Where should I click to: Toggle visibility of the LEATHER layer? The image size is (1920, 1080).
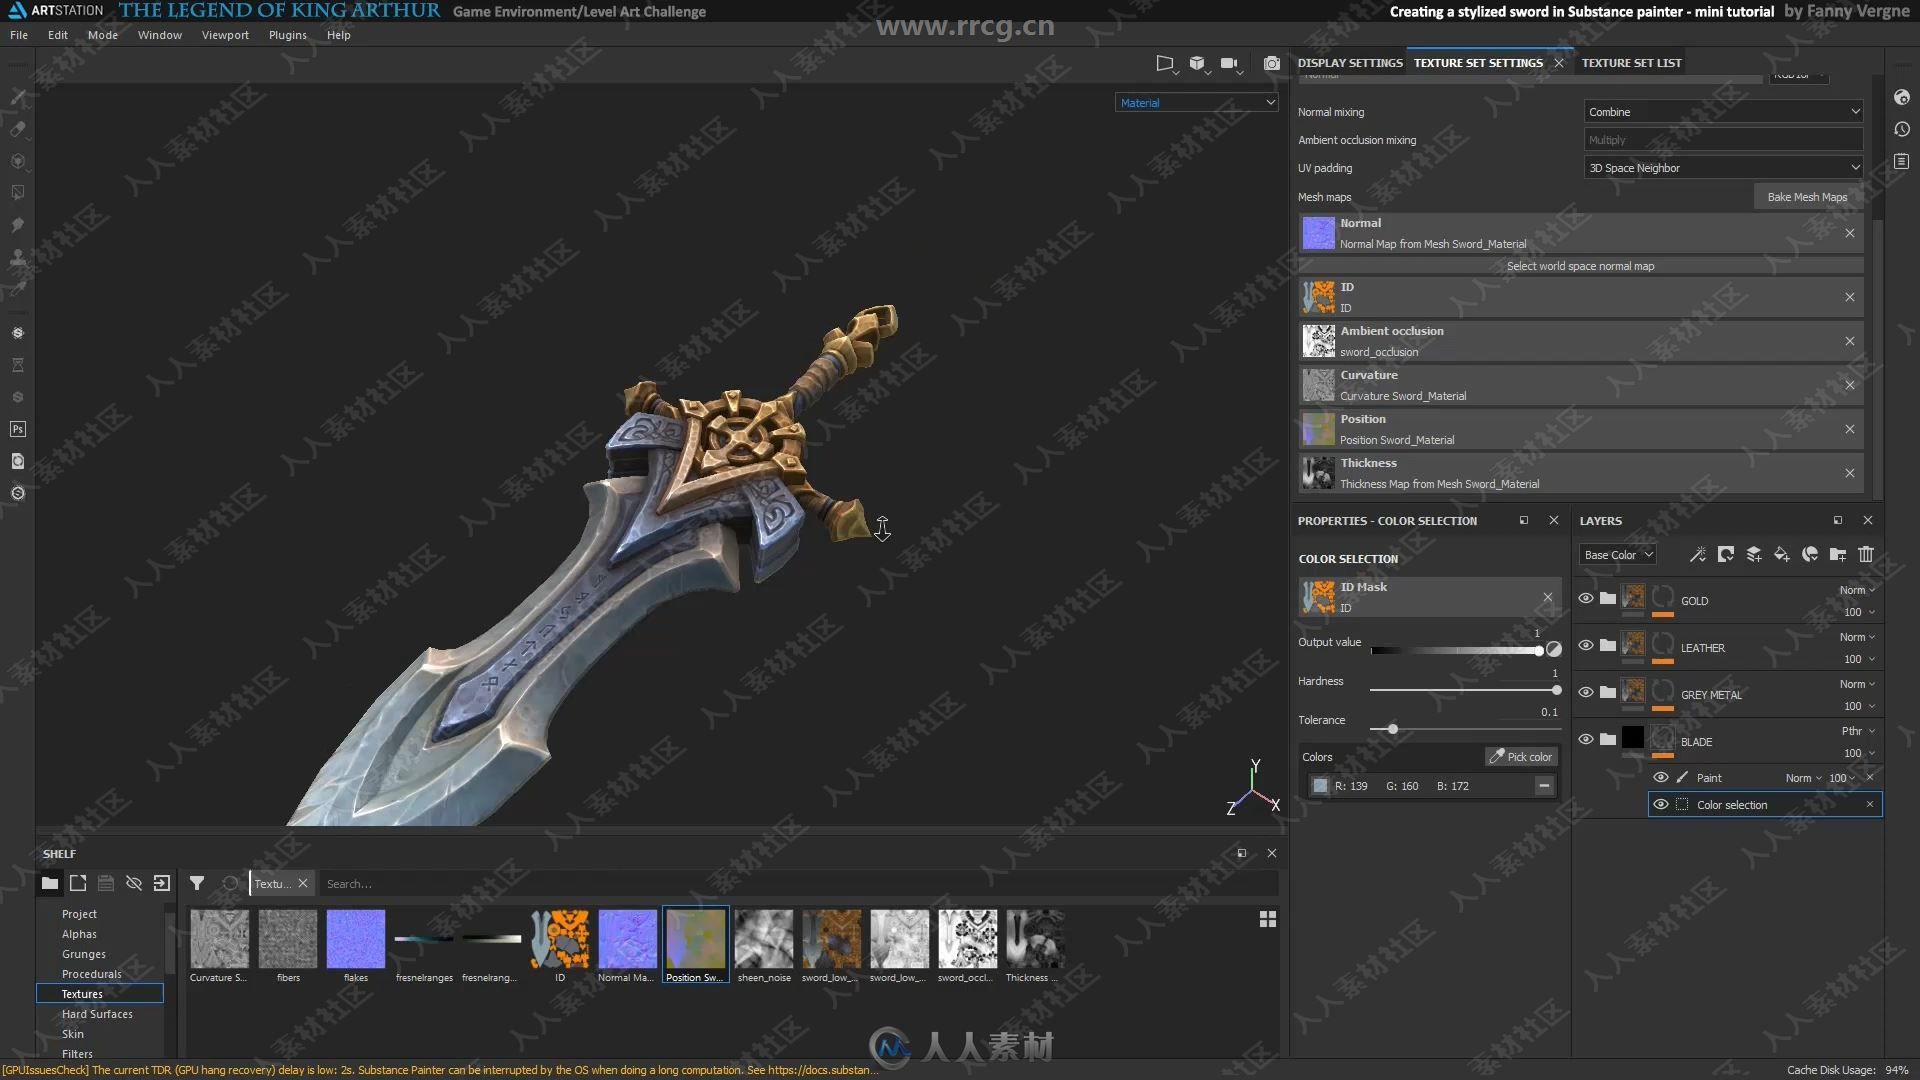[x=1585, y=645]
